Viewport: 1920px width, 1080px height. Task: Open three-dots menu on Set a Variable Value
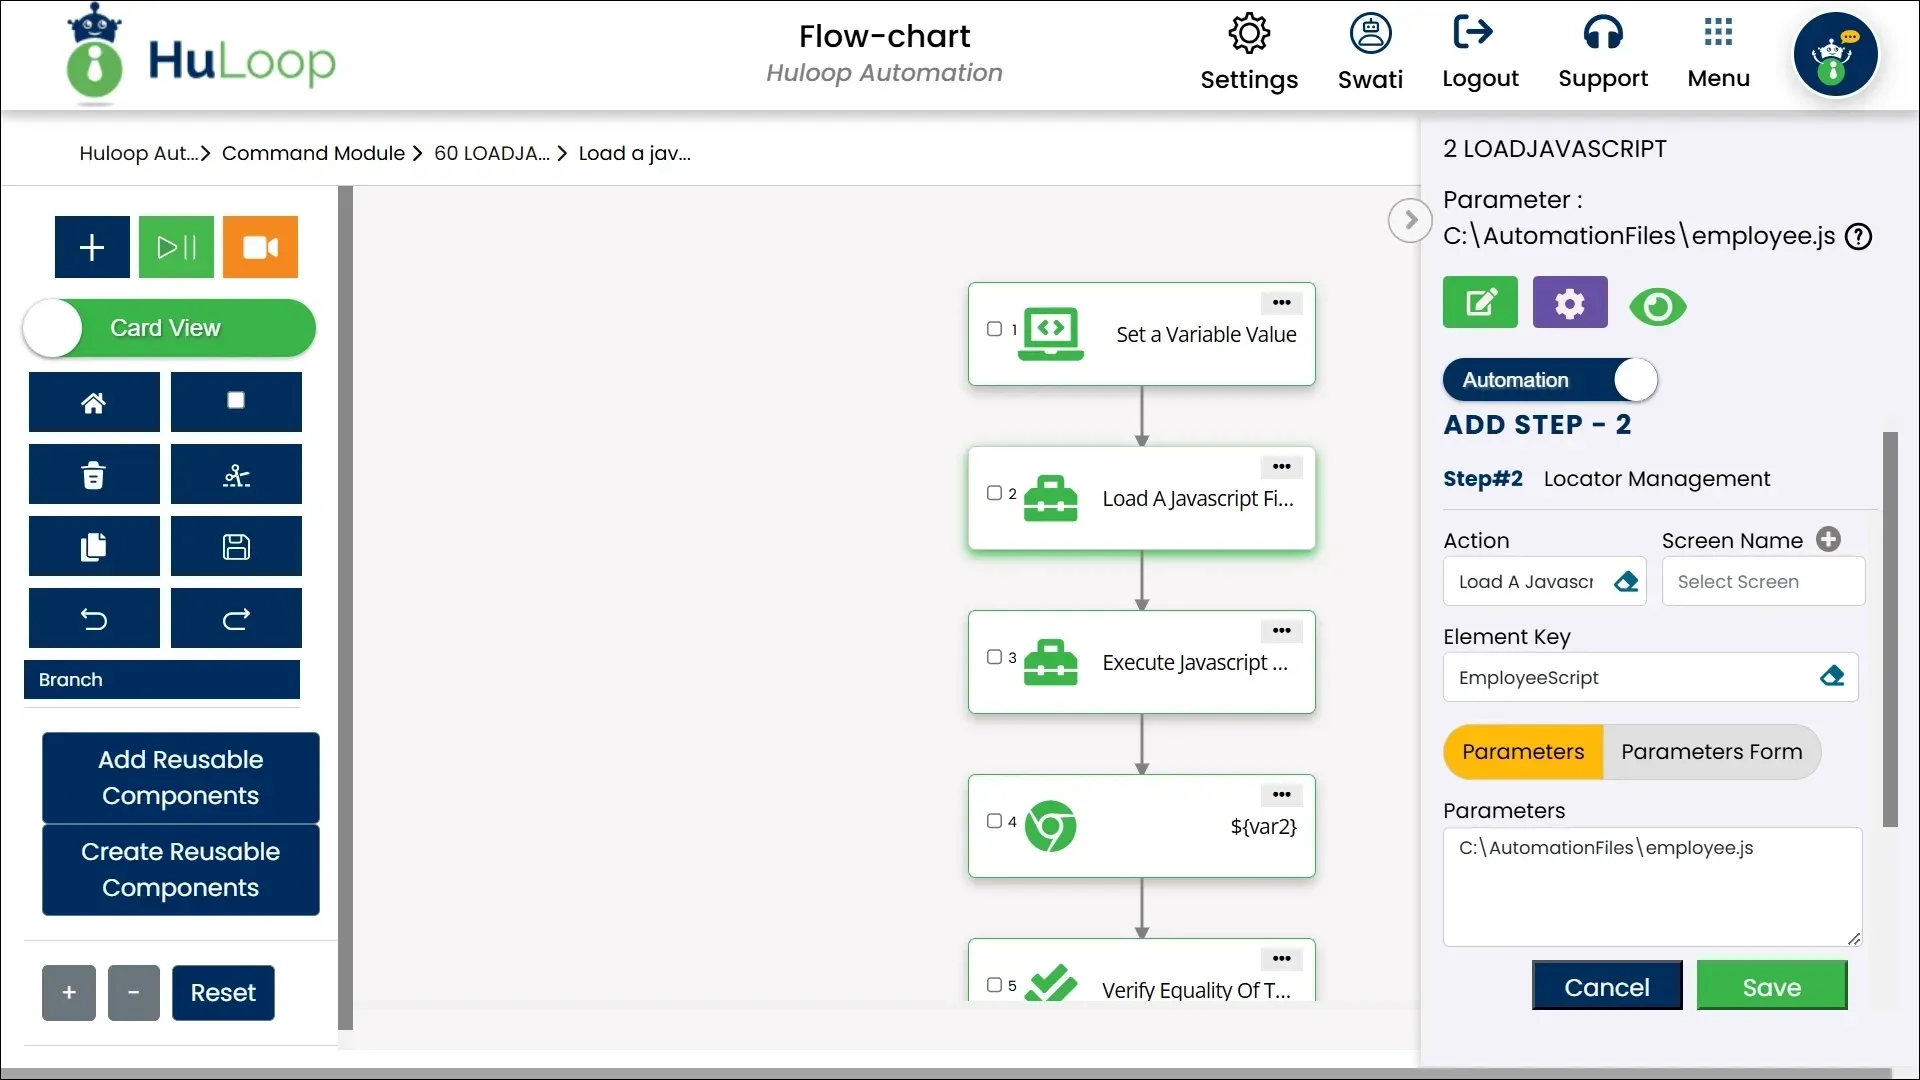click(1281, 303)
